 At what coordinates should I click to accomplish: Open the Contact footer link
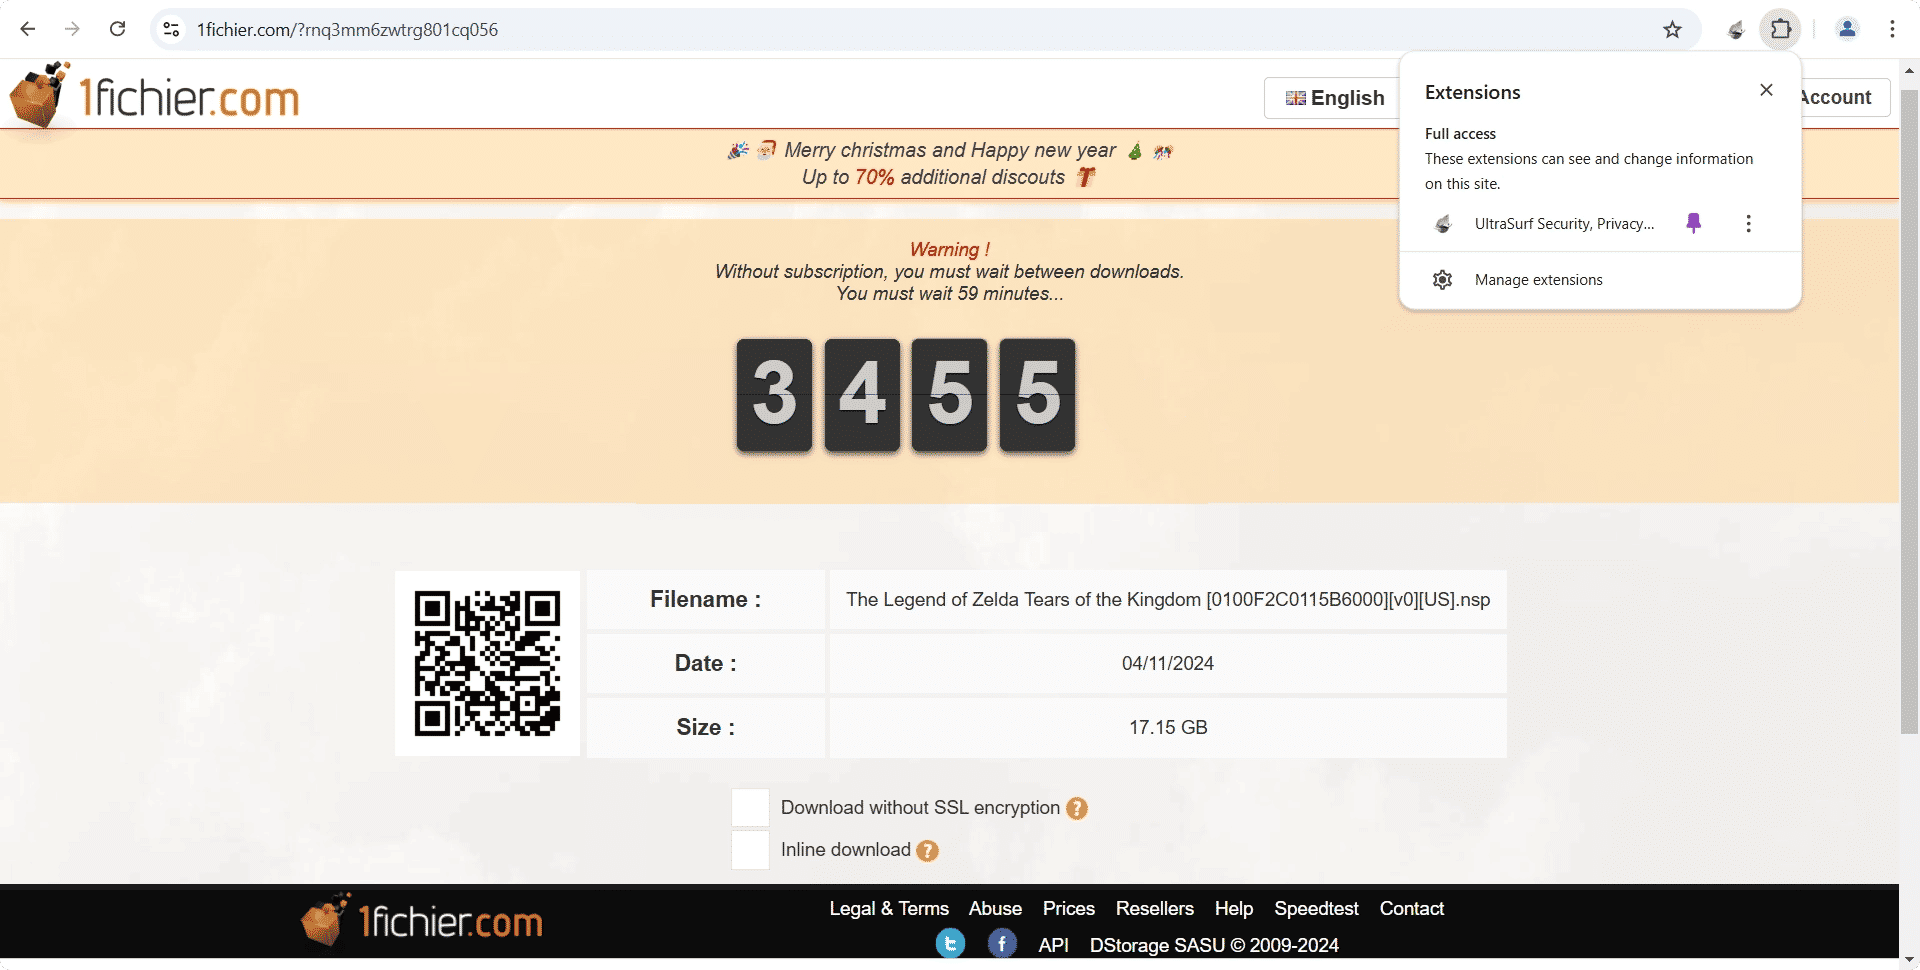[x=1412, y=908]
